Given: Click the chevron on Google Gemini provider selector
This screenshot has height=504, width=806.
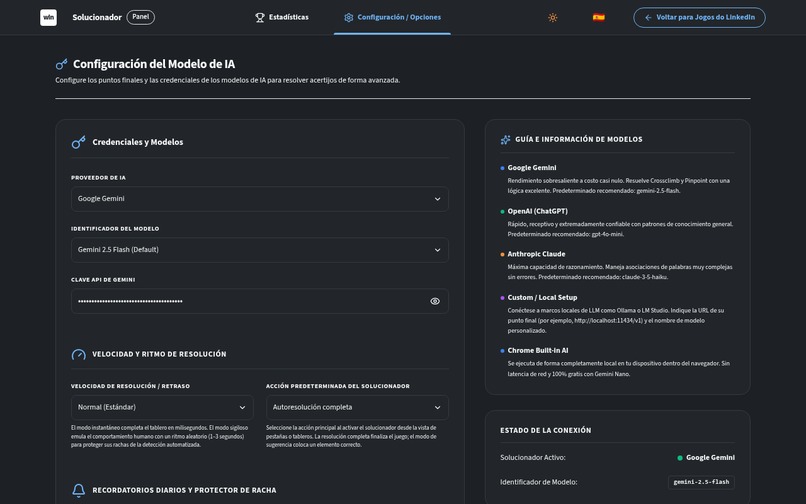Looking at the screenshot, I should [437, 199].
